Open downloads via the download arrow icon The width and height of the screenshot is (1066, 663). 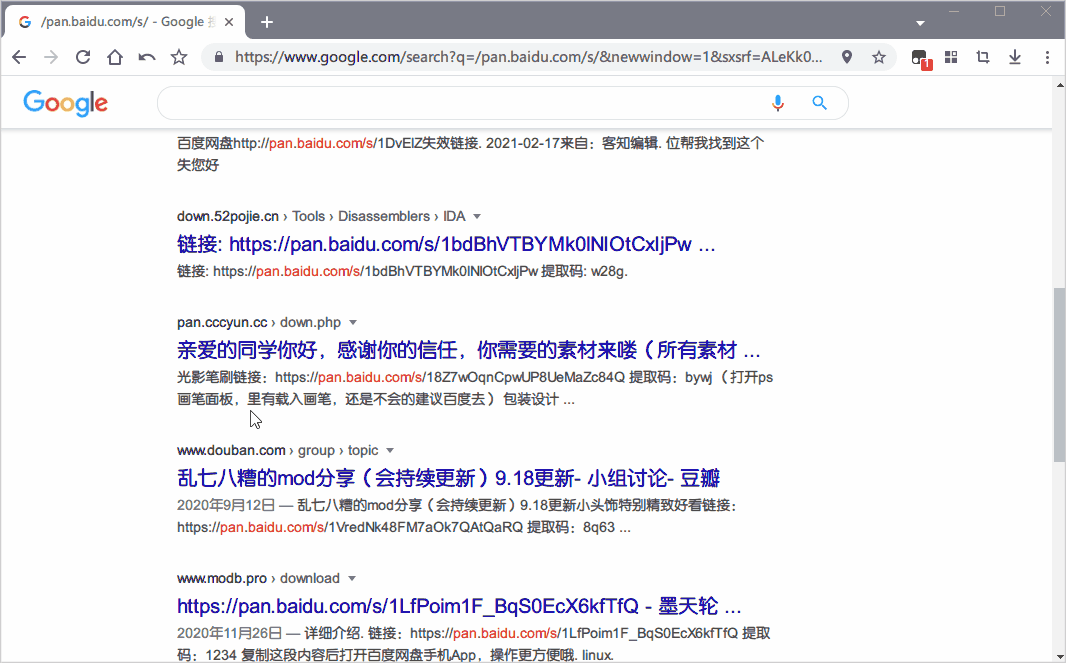coord(1014,57)
